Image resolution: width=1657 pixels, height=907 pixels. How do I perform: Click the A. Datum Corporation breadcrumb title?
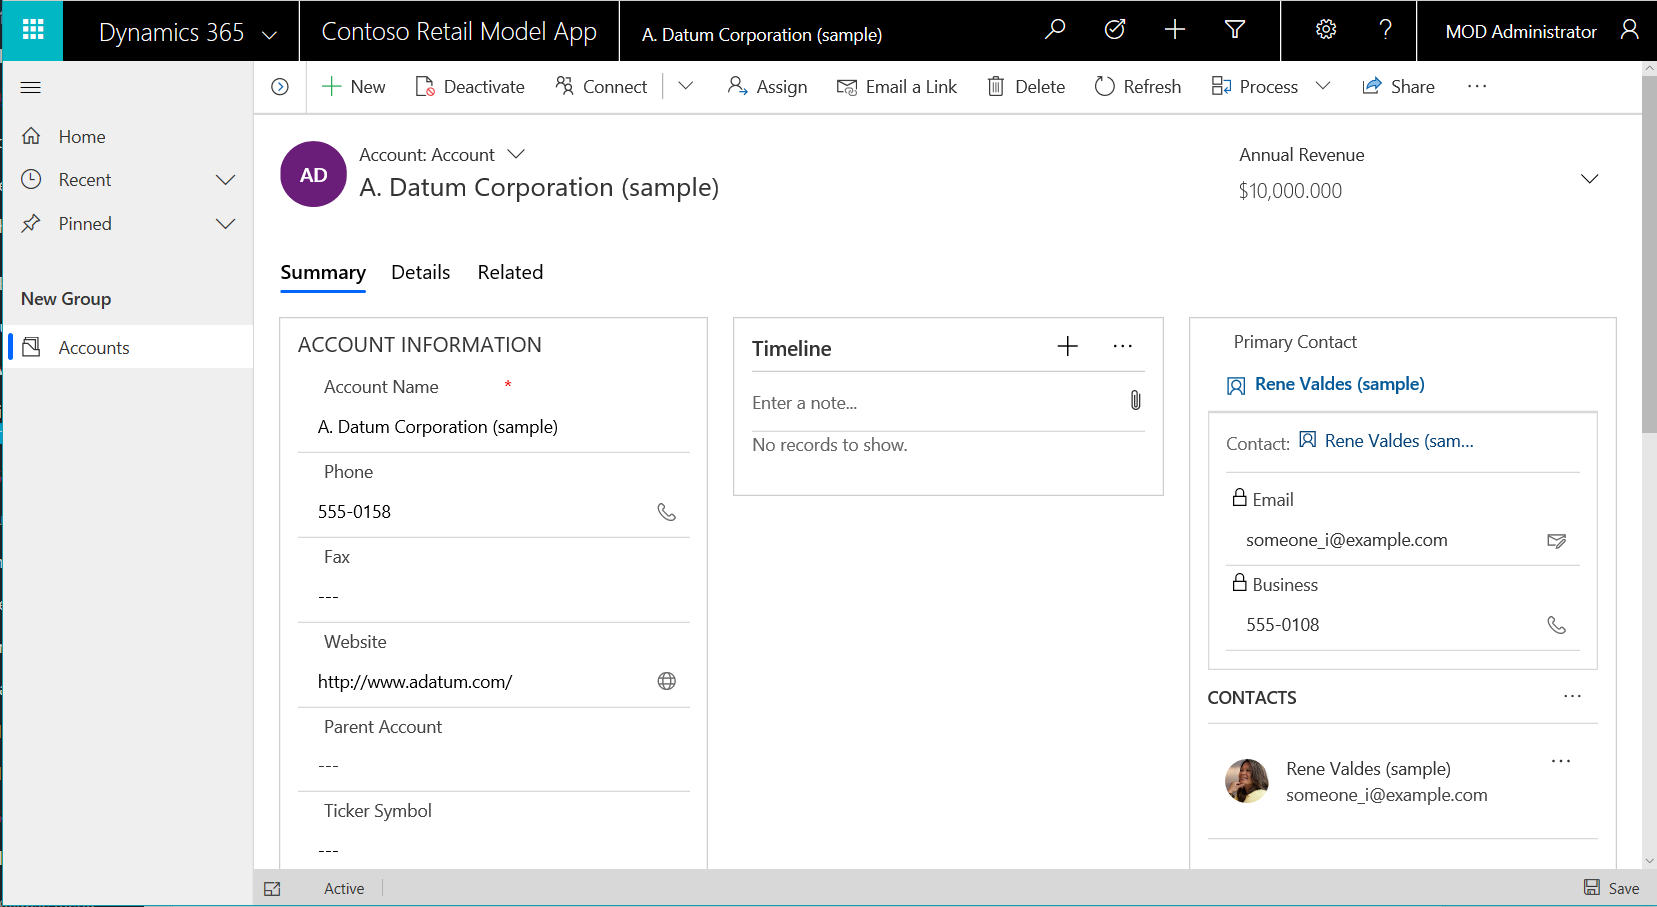(x=761, y=35)
